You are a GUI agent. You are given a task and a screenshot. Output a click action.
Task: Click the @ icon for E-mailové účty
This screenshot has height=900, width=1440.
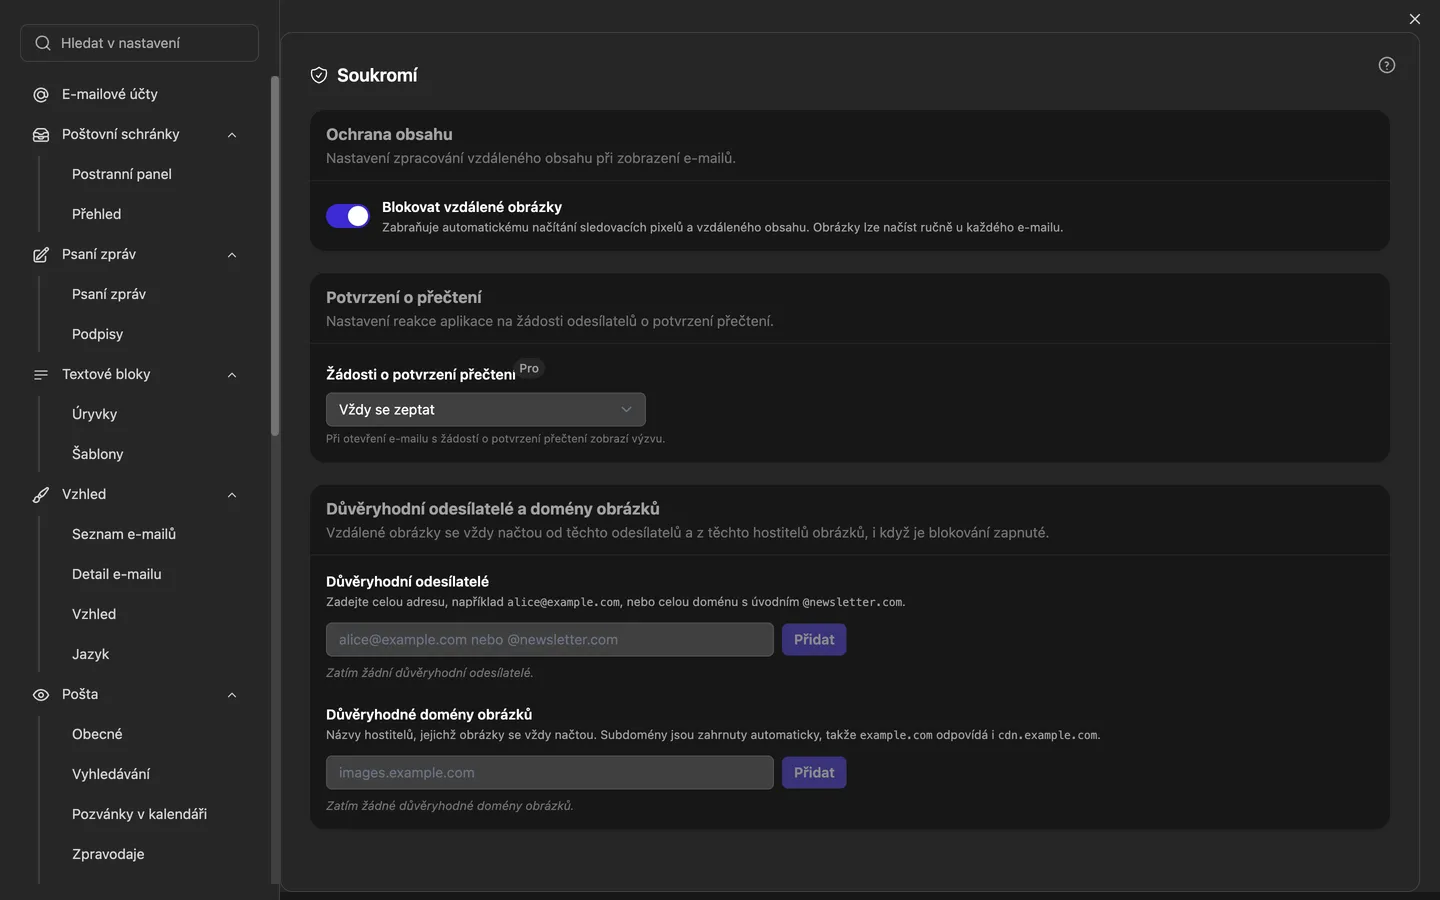[x=41, y=95]
